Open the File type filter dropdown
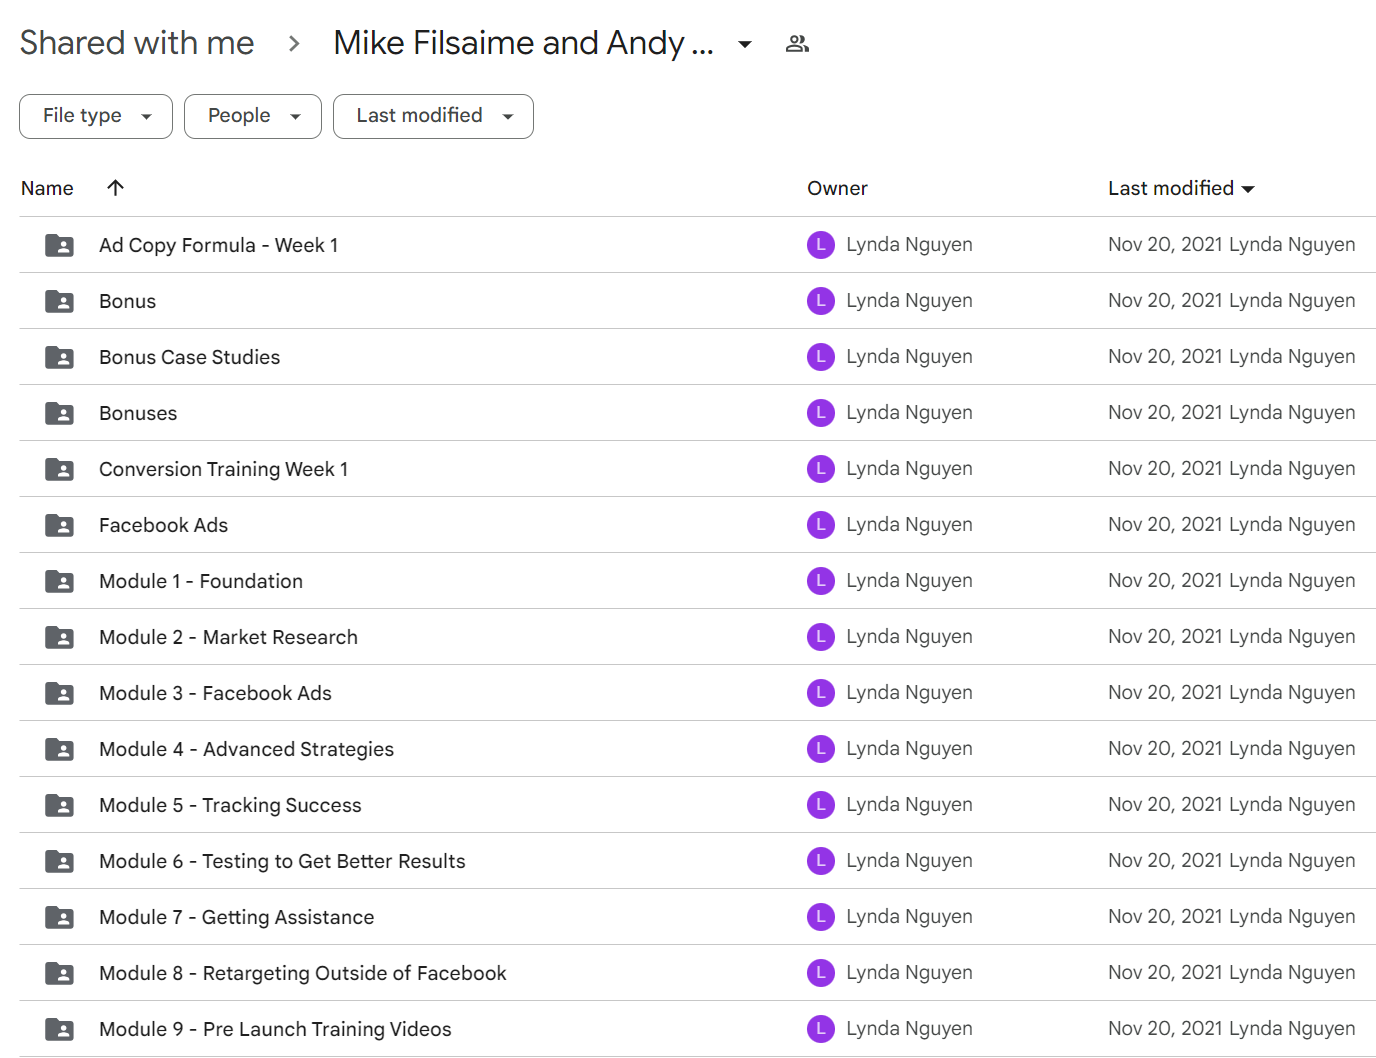Image resolution: width=1376 pixels, height=1058 pixels. 96,116
